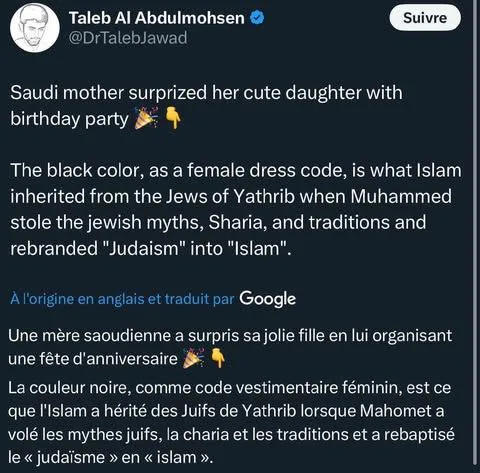
Task: Click the pointing-down hand emoji in English tweet
Action: coord(173,118)
